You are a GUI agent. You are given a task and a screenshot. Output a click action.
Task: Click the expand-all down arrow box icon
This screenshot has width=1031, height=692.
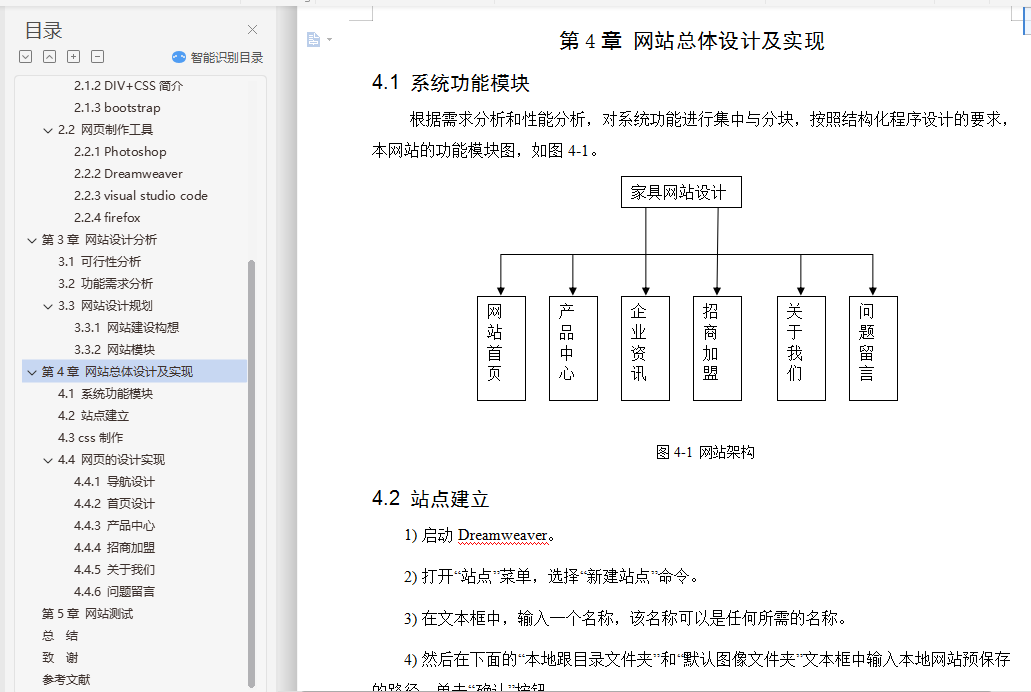pos(26,57)
